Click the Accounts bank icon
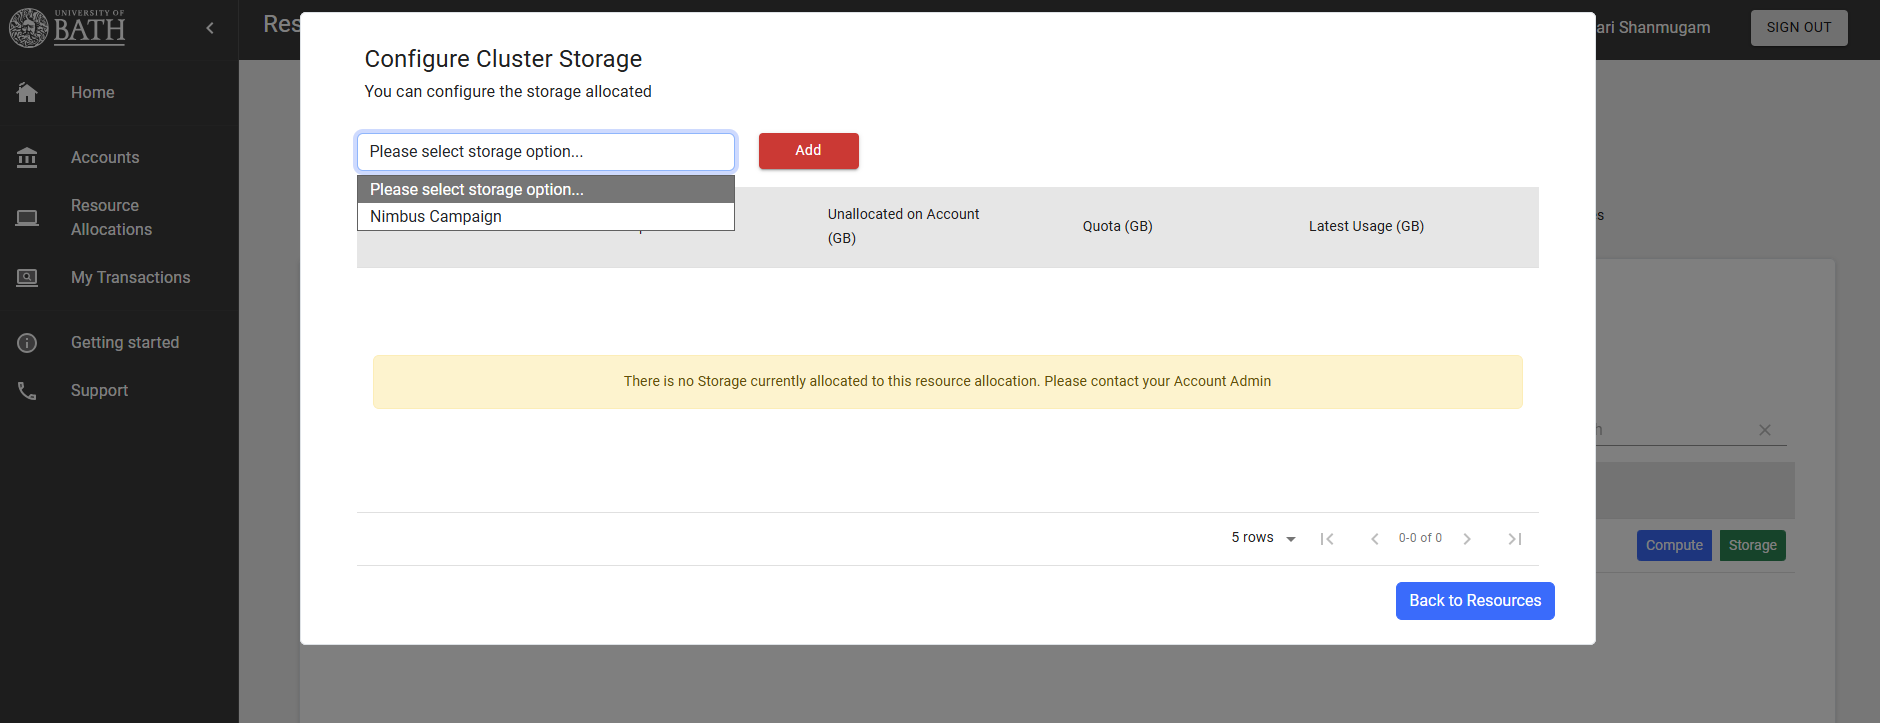The height and width of the screenshot is (723, 1880). (27, 158)
